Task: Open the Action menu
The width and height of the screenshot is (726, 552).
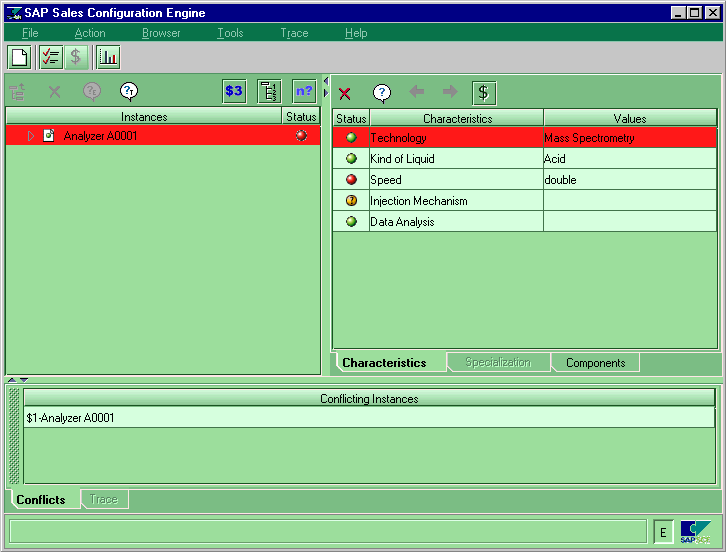Action: pyautogui.click(x=90, y=33)
